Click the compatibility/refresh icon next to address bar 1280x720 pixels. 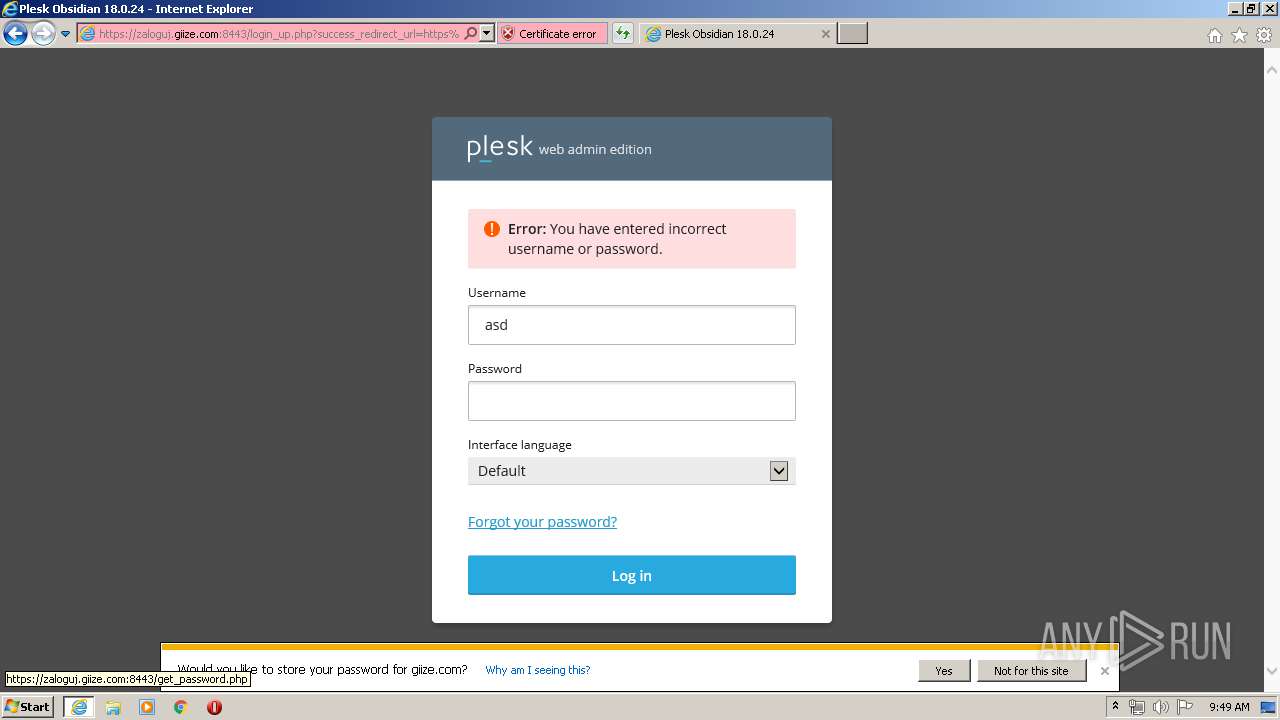[623, 34]
